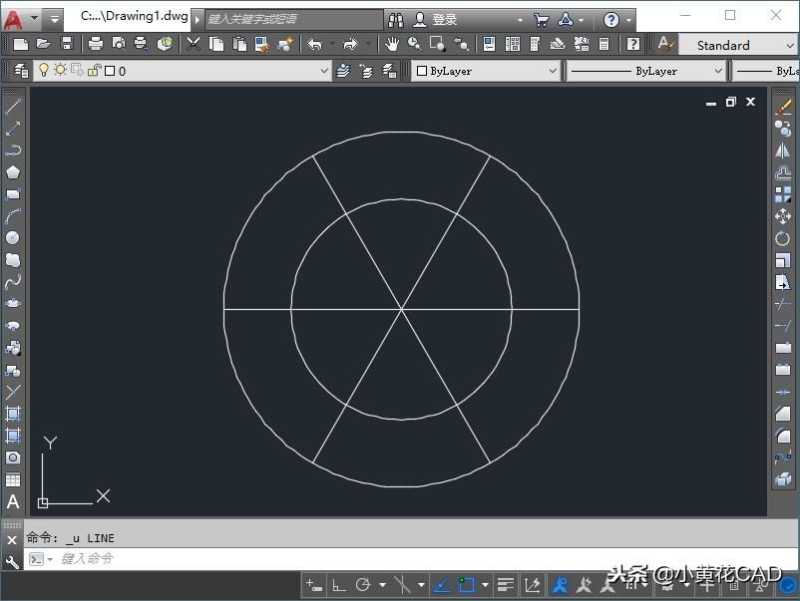Activate the Hatch tool
Viewport: 800px width, 601px height.
tap(11, 414)
